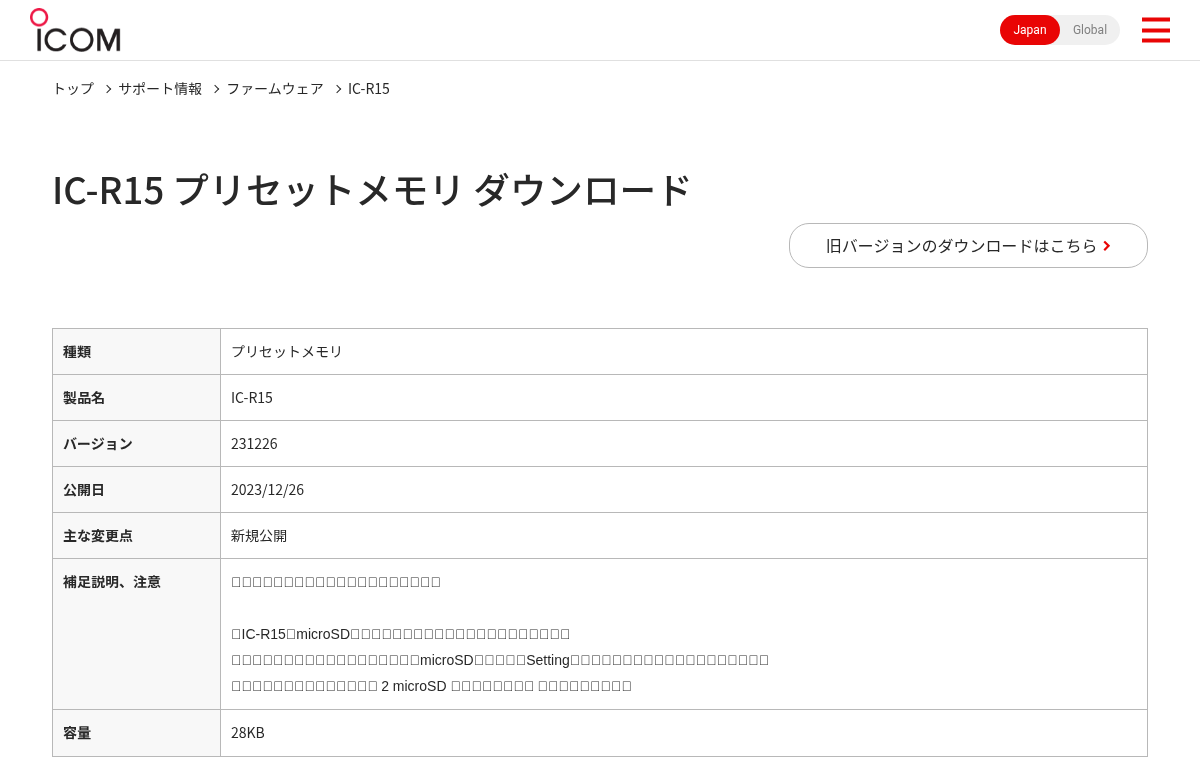Open 旧バージョンのダウンロードはこちら button

point(968,245)
